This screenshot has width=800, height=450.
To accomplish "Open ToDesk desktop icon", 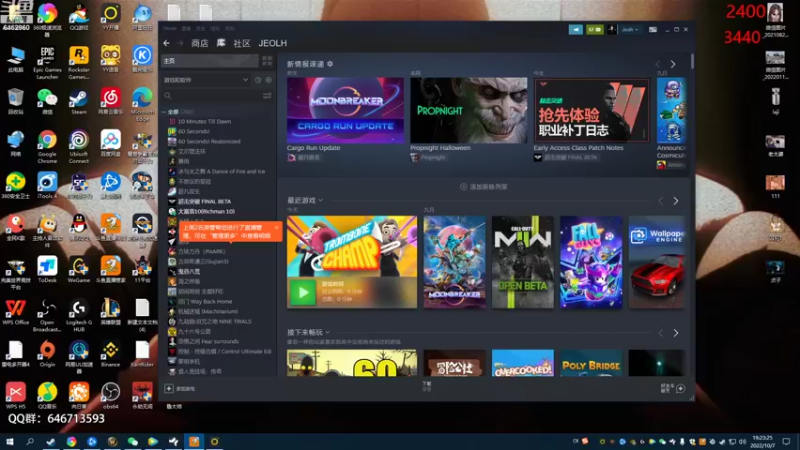I will pyautogui.click(x=47, y=269).
